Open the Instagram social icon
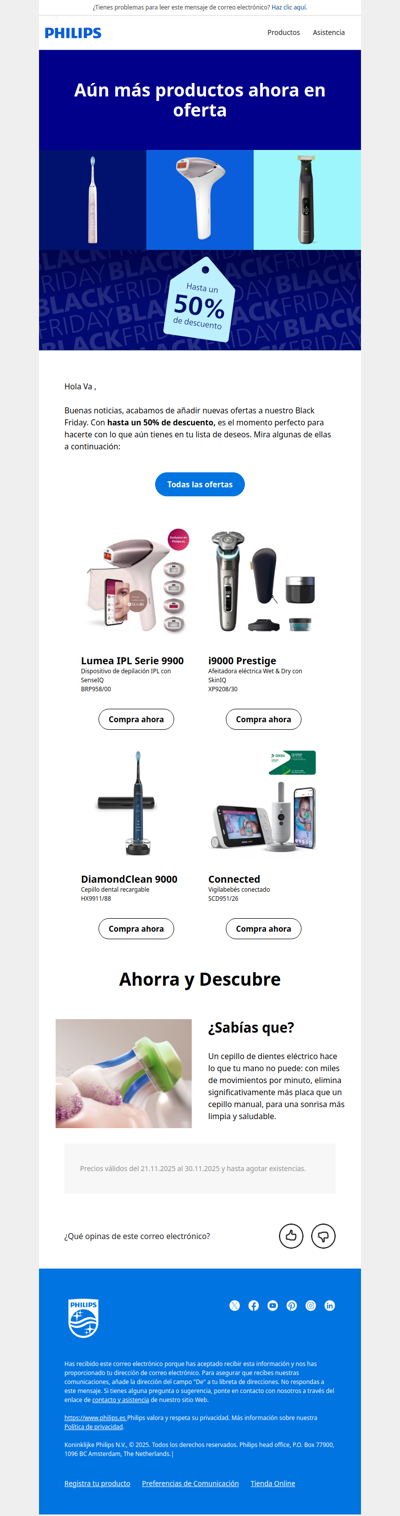 [x=311, y=1306]
